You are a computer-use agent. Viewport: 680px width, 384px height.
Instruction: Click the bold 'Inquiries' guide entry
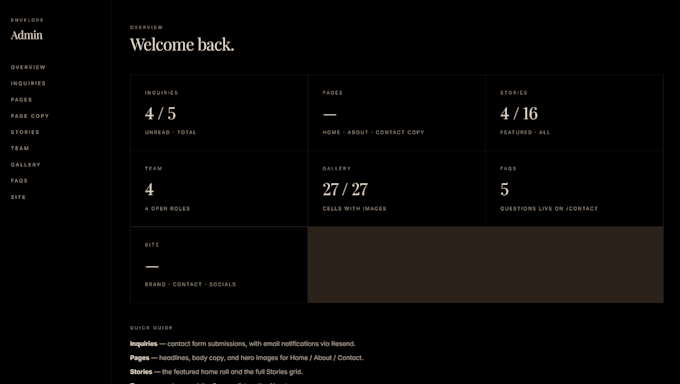pos(144,344)
